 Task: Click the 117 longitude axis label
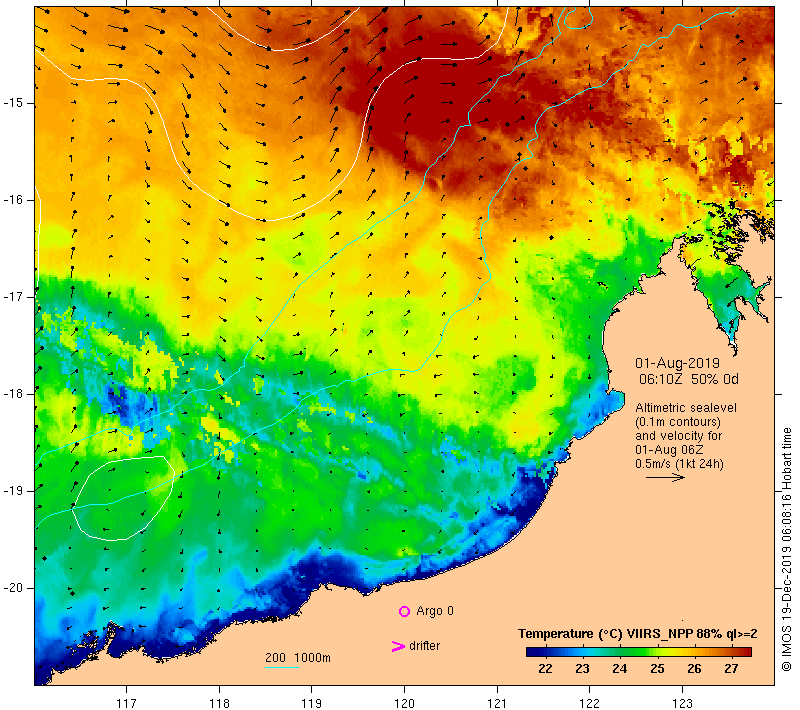click(x=126, y=703)
